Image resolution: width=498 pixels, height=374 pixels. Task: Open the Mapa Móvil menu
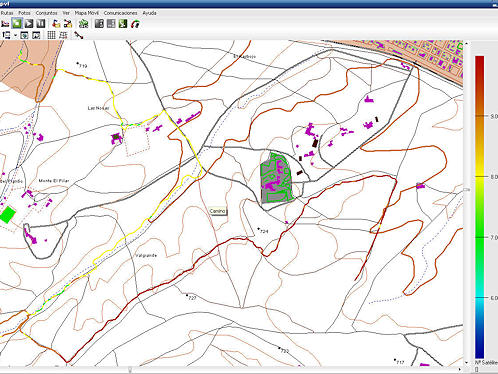87,13
